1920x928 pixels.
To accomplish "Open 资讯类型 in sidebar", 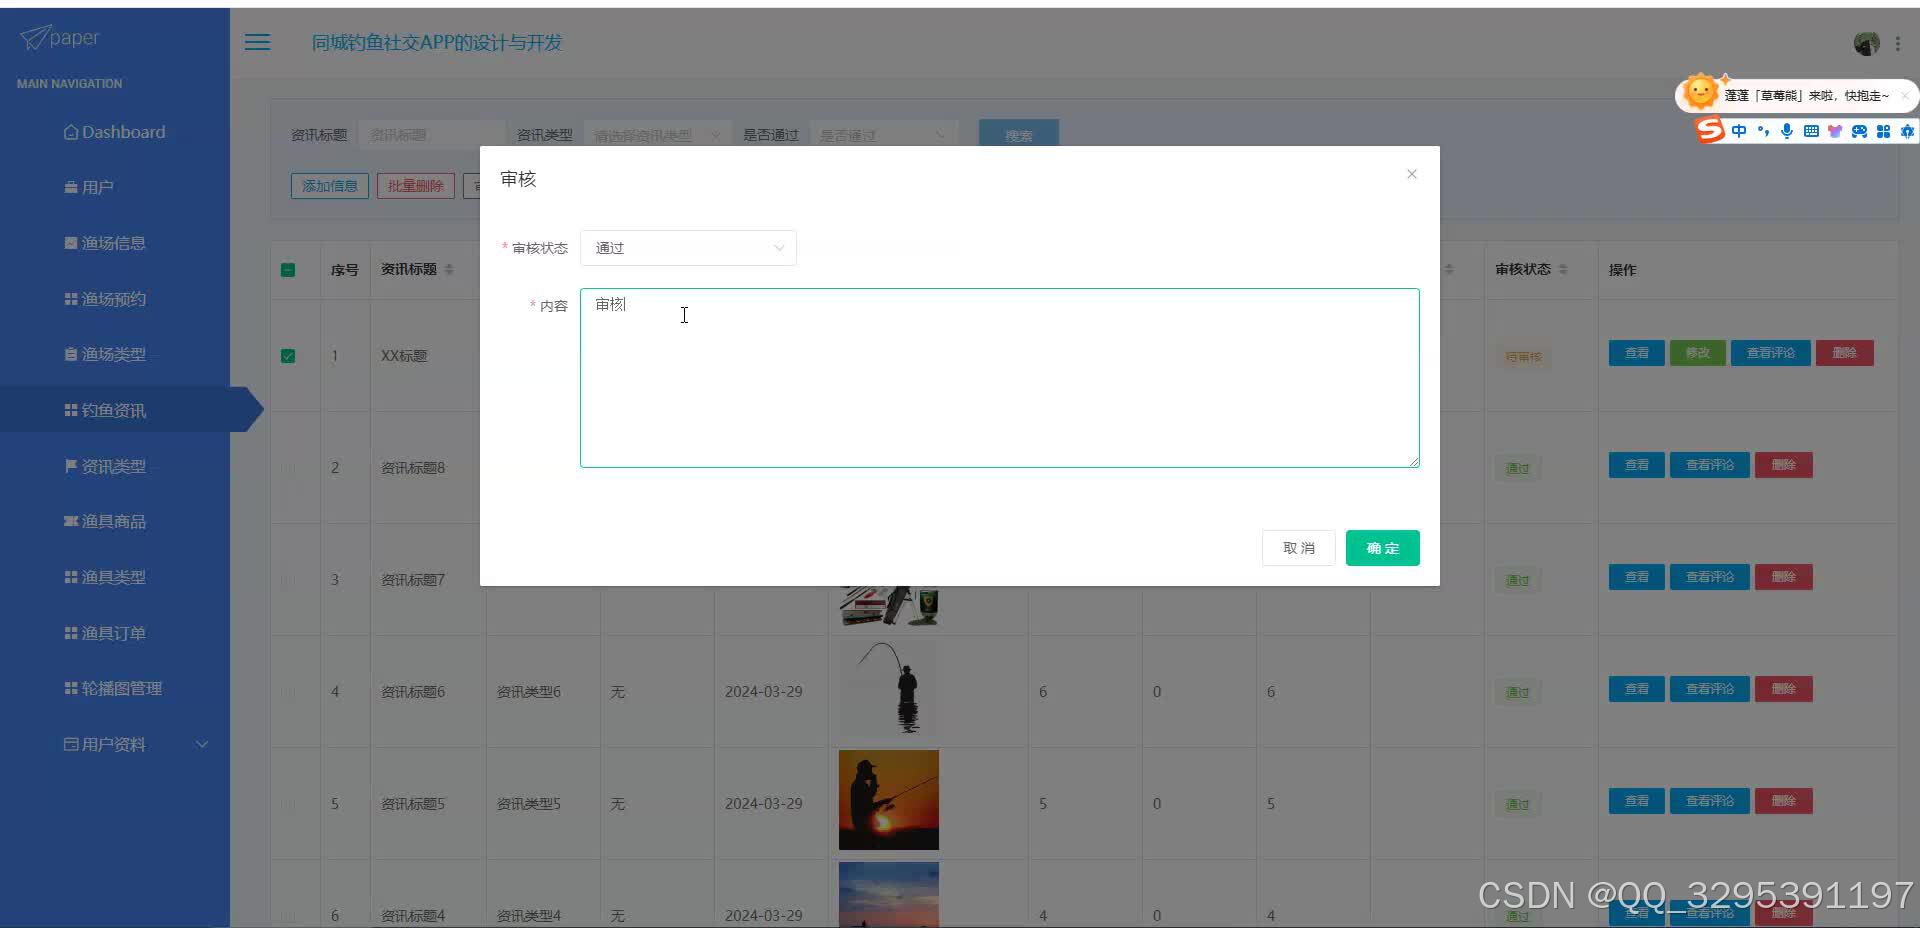I will [x=105, y=466].
